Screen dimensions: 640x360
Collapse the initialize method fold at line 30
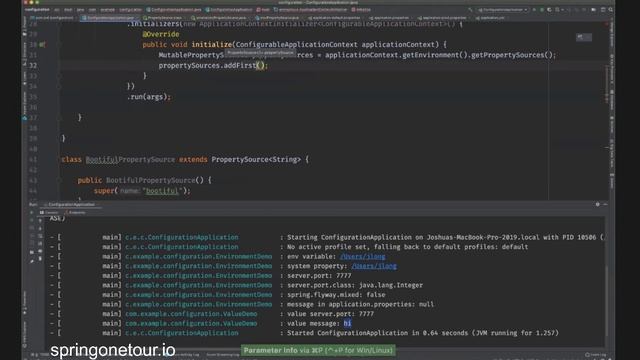[x=60, y=44]
